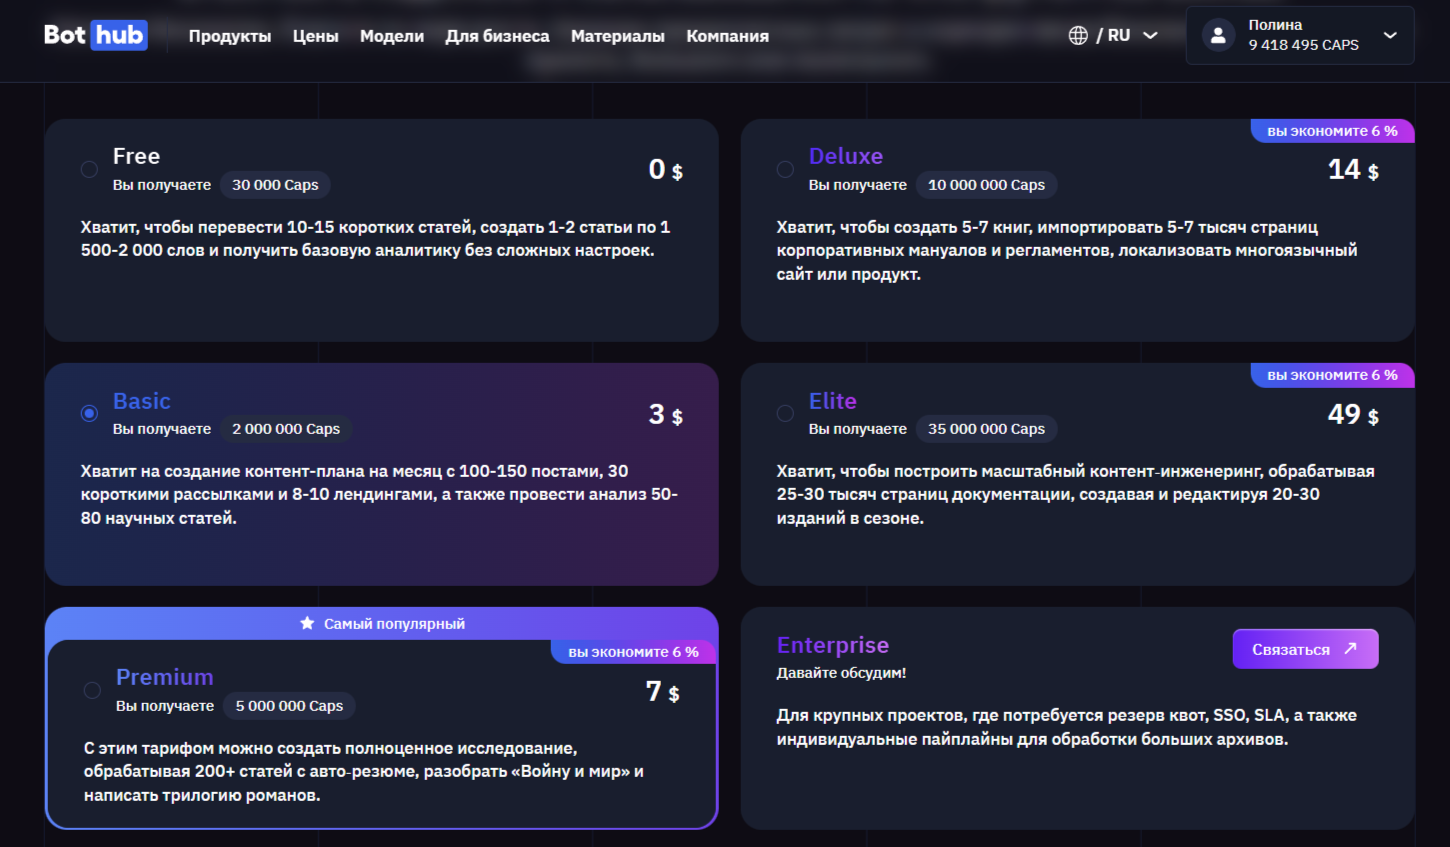Click the Связаться button on Enterprise card

(1305, 648)
